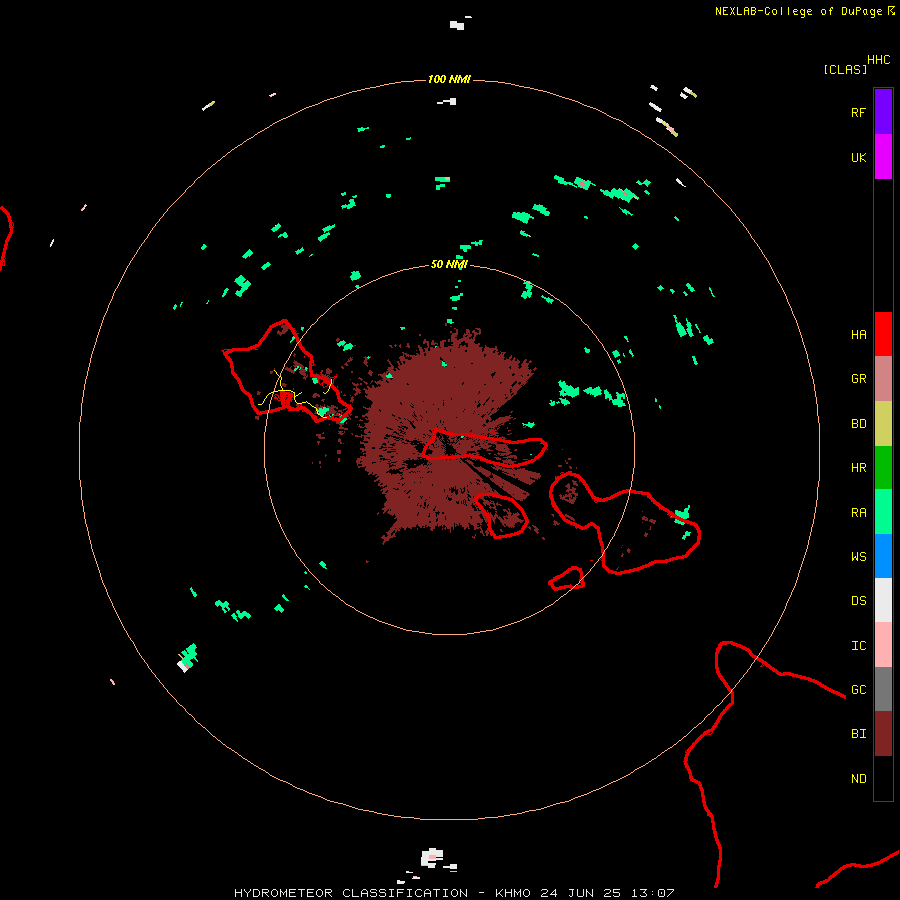
Task: Click the WS legend label
Action: pos(858,556)
